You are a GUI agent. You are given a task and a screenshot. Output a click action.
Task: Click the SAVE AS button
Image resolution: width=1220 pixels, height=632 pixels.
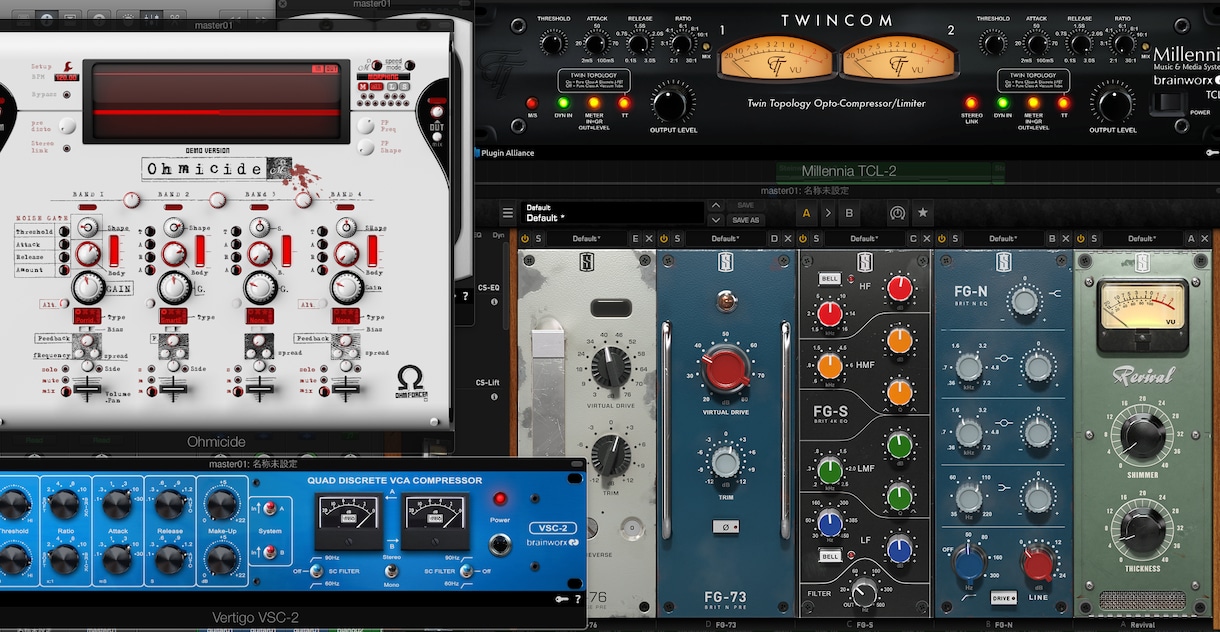[x=745, y=220]
